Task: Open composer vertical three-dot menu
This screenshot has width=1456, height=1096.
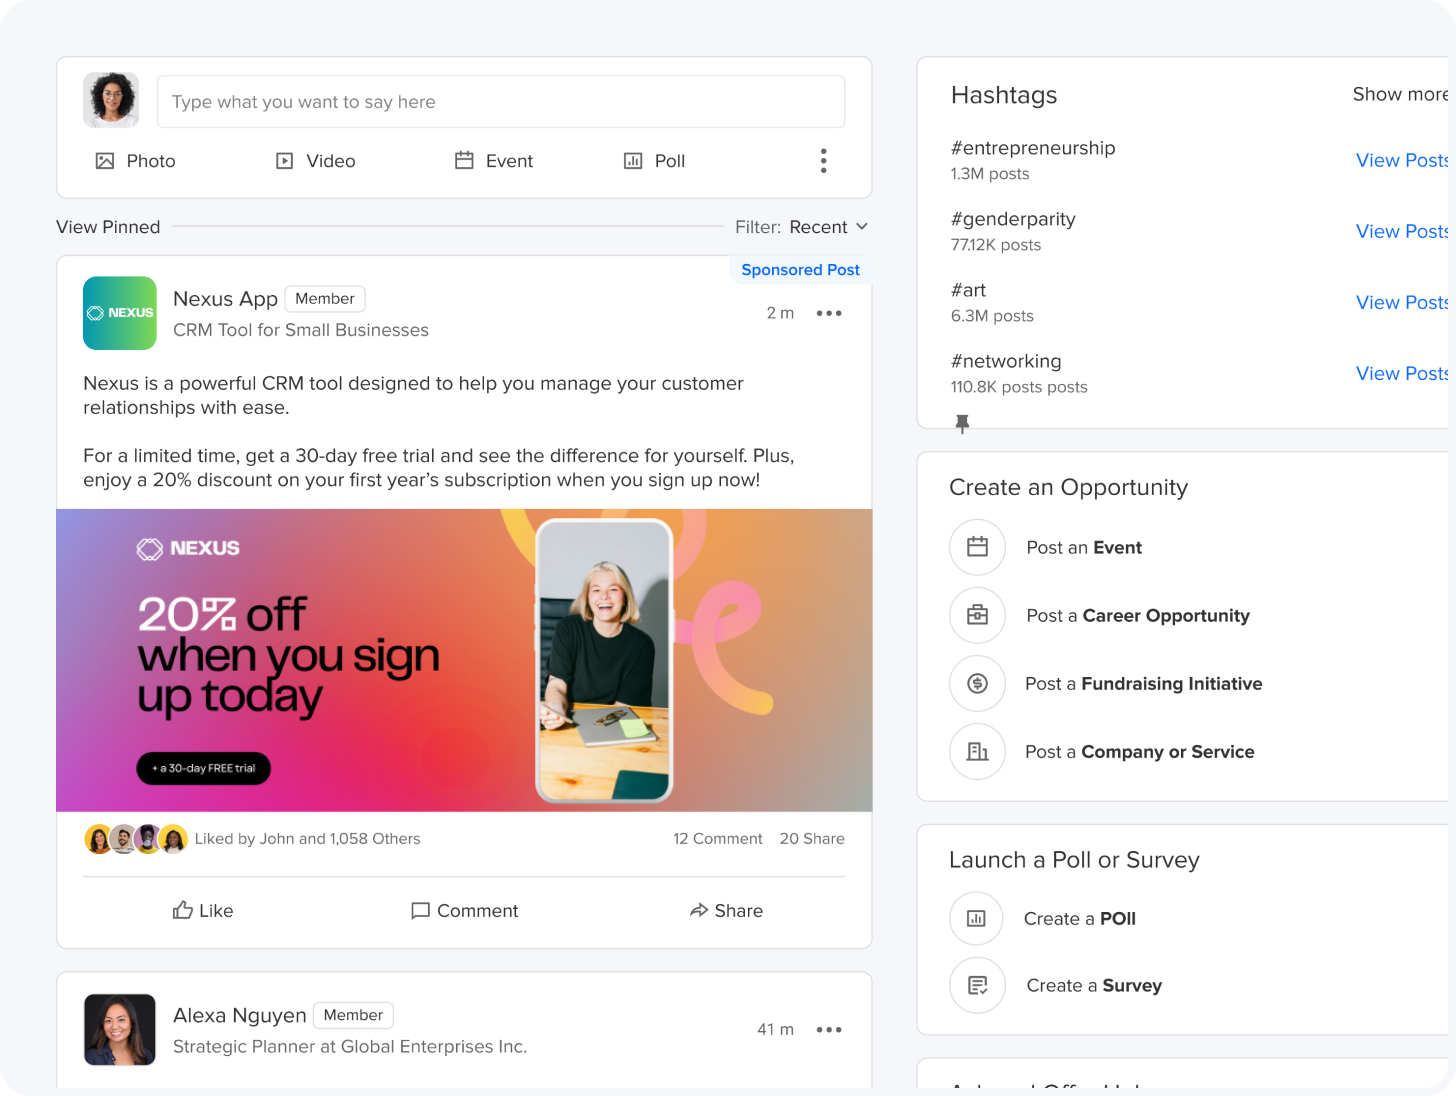Action: [x=823, y=161]
